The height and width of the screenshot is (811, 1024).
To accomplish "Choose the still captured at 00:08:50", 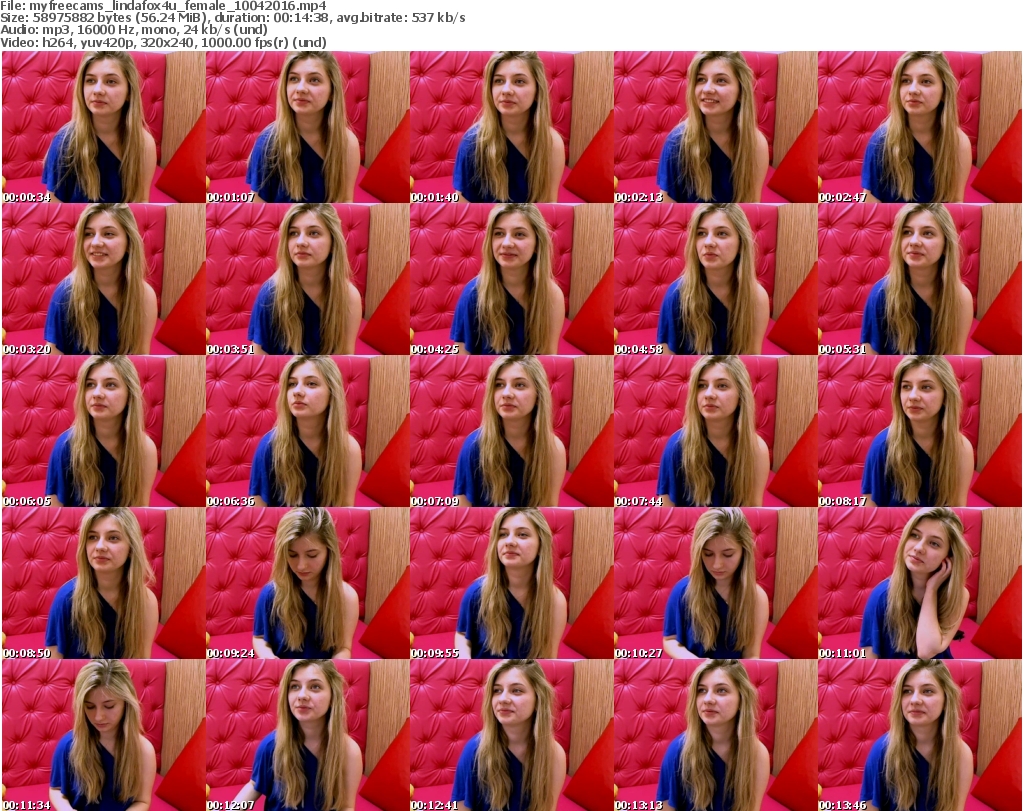I will point(104,583).
